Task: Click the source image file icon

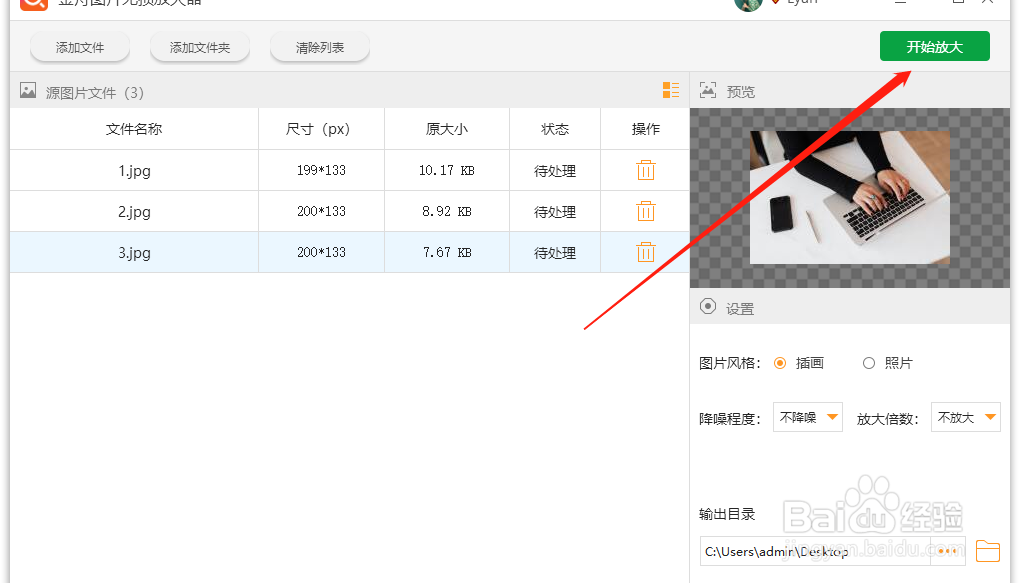Action: [28, 90]
